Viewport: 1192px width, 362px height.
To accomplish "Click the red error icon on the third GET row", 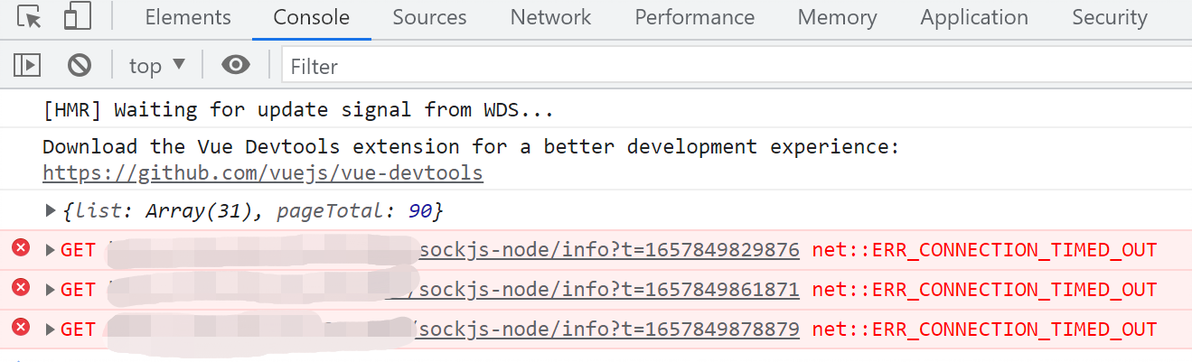I will click(21, 329).
